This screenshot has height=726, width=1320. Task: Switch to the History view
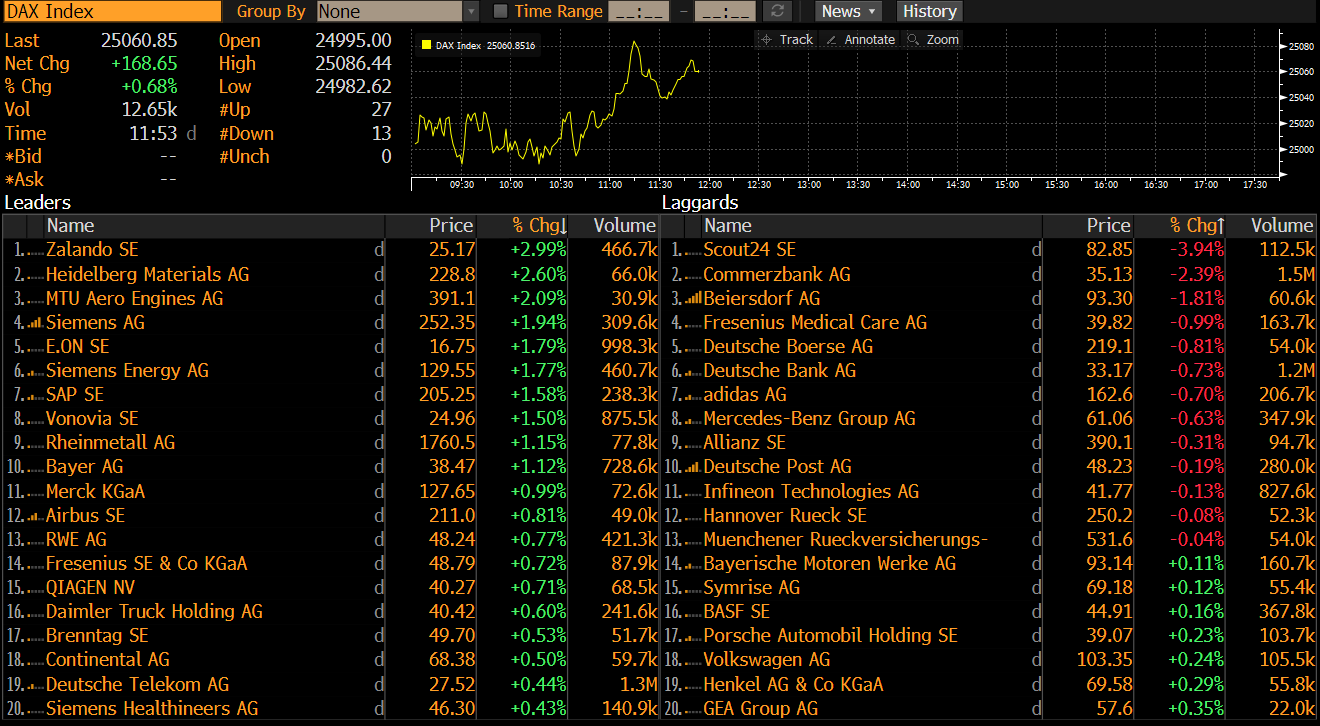point(928,11)
